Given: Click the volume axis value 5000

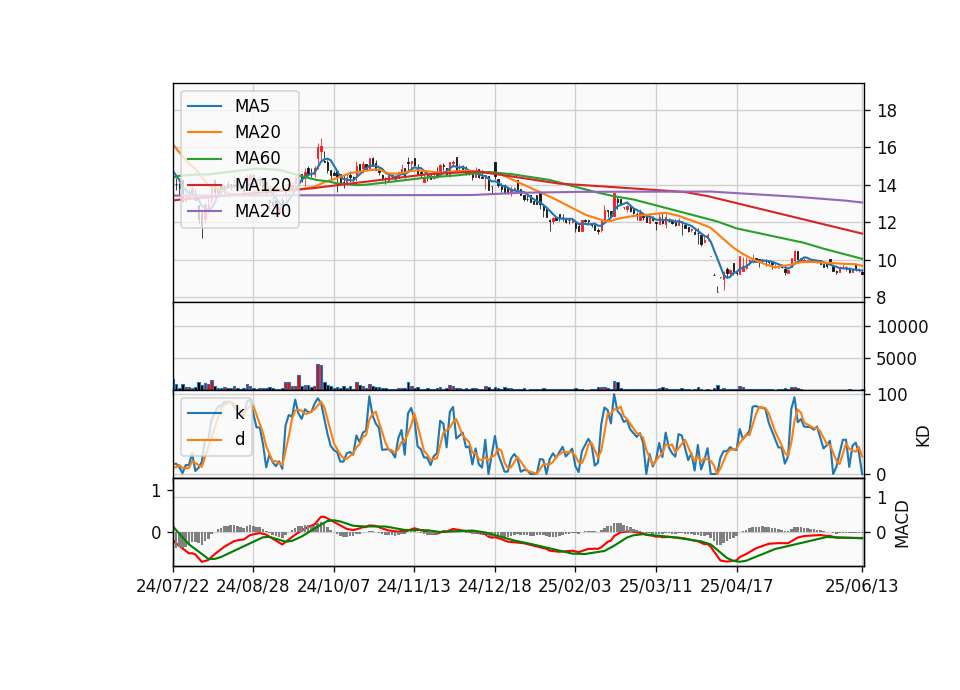Looking at the screenshot, I should point(897,359).
